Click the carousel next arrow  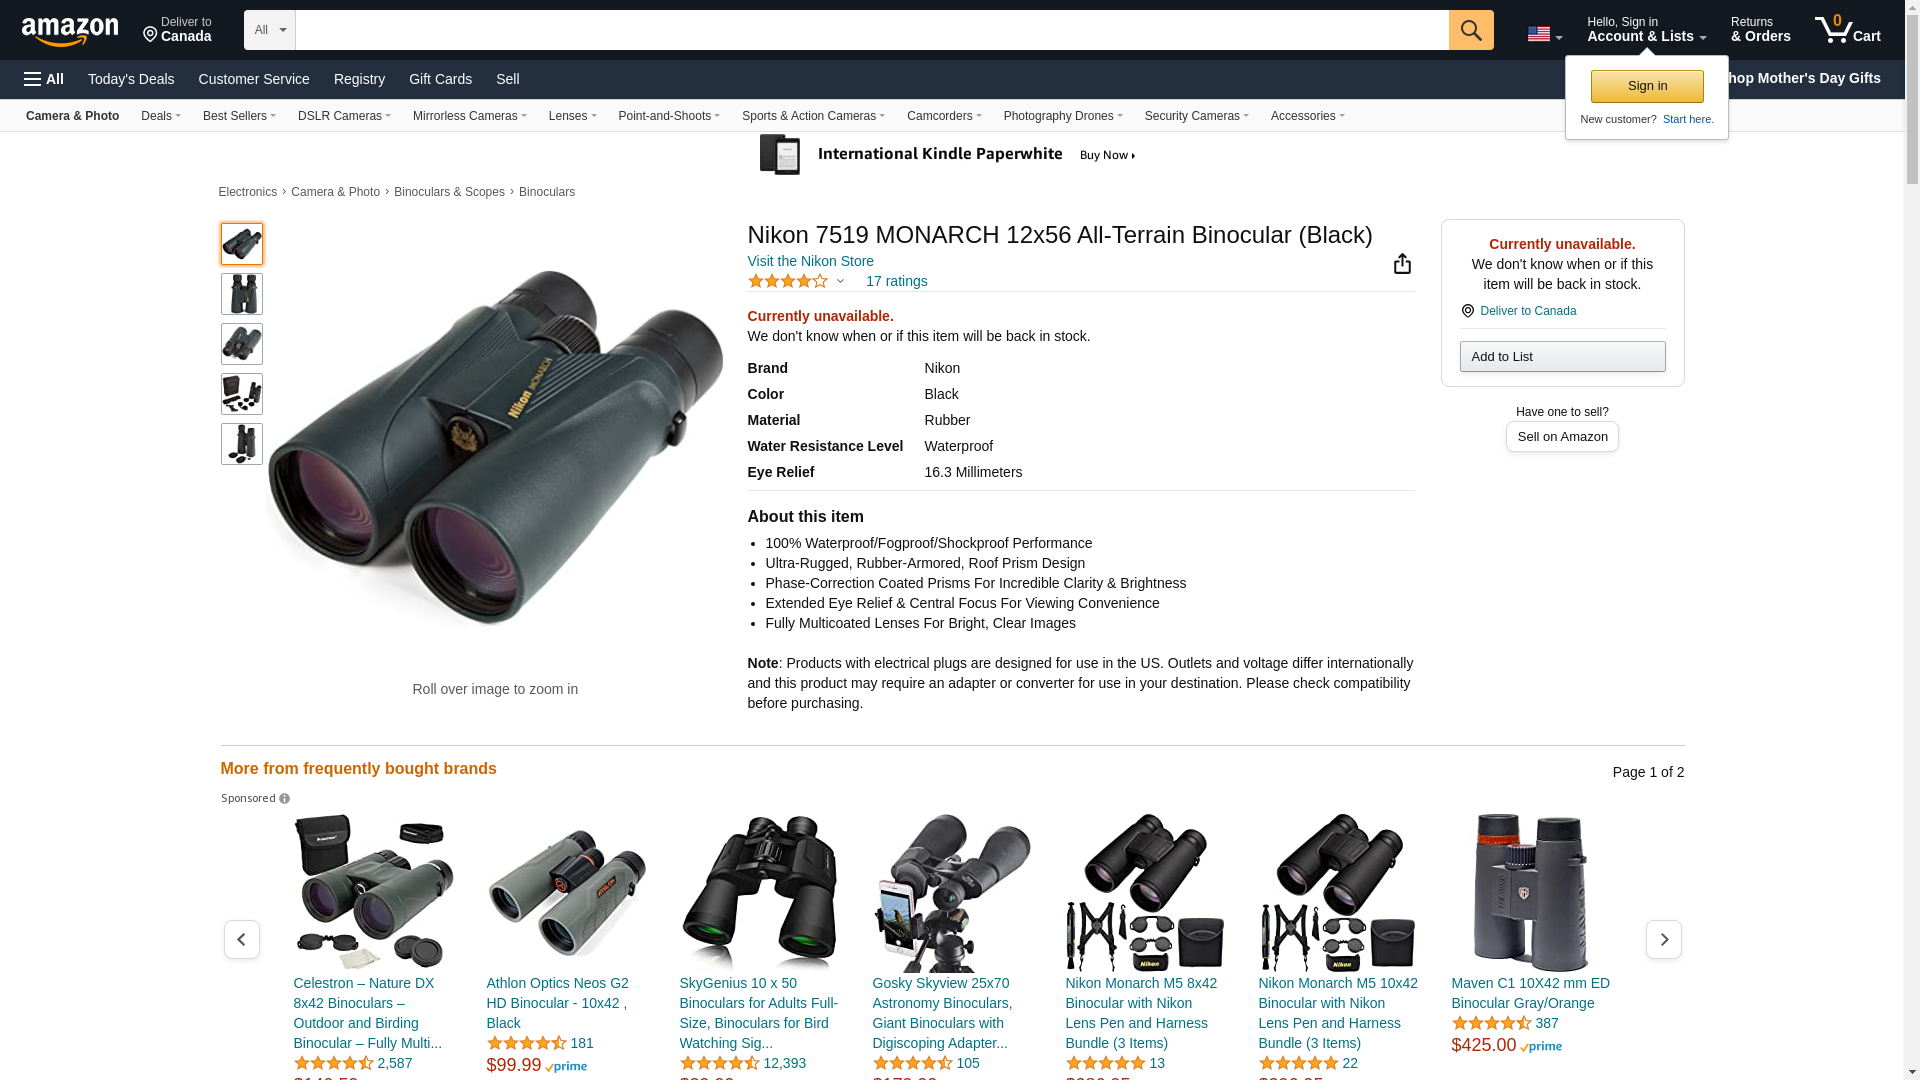click(x=1664, y=940)
